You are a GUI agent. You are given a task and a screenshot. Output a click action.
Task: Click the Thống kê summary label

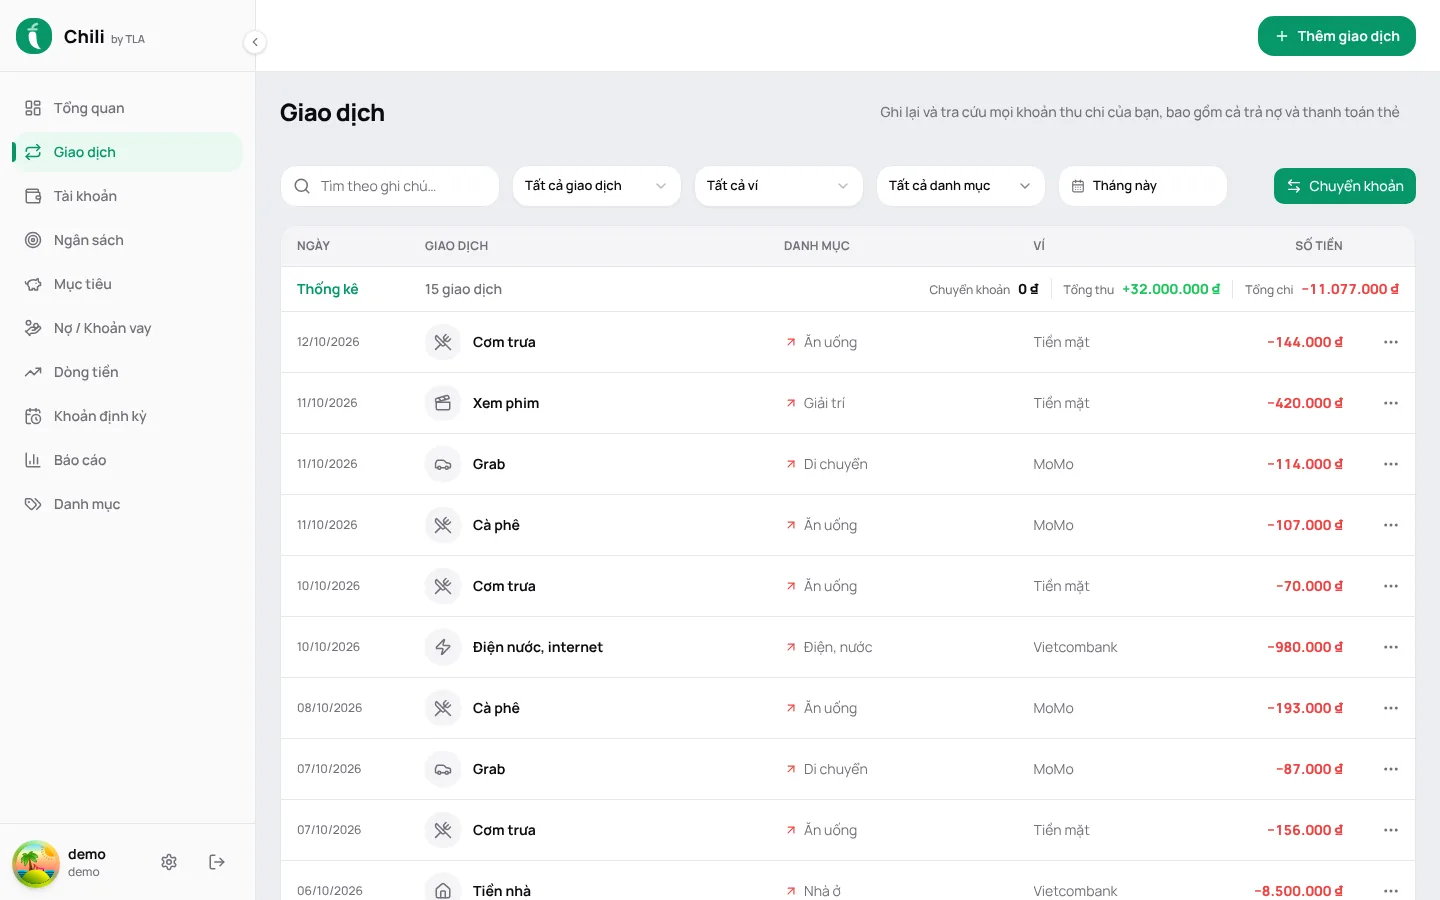click(327, 289)
